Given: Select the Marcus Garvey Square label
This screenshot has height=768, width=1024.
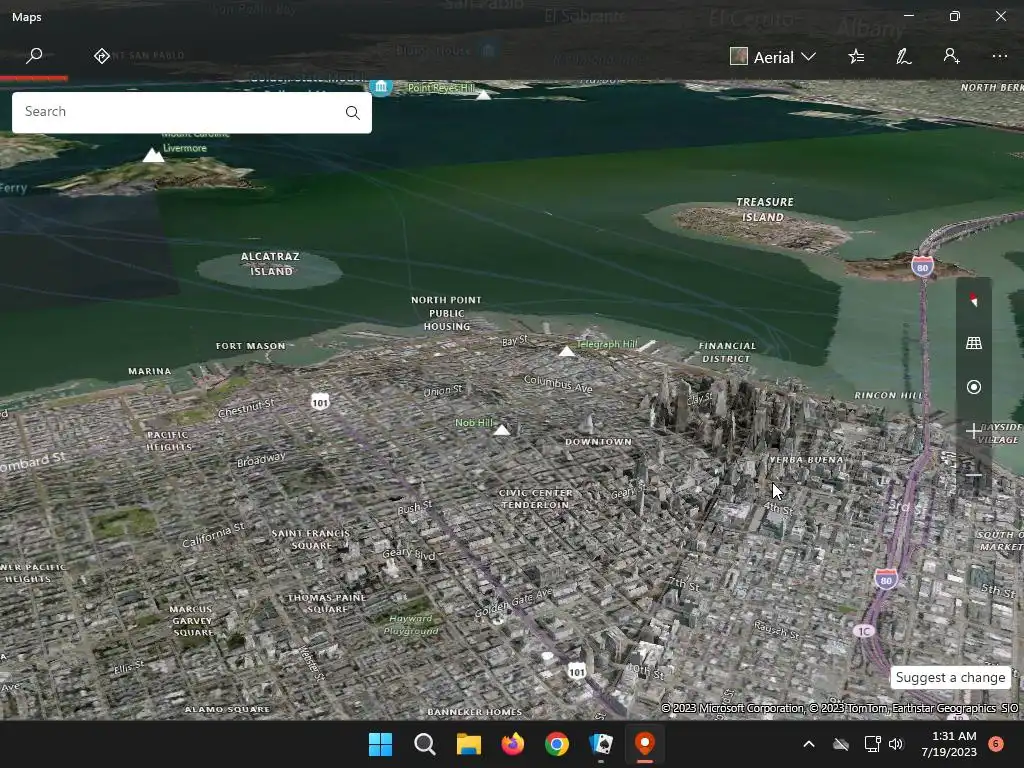Looking at the screenshot, I should [x=191, y=620].
